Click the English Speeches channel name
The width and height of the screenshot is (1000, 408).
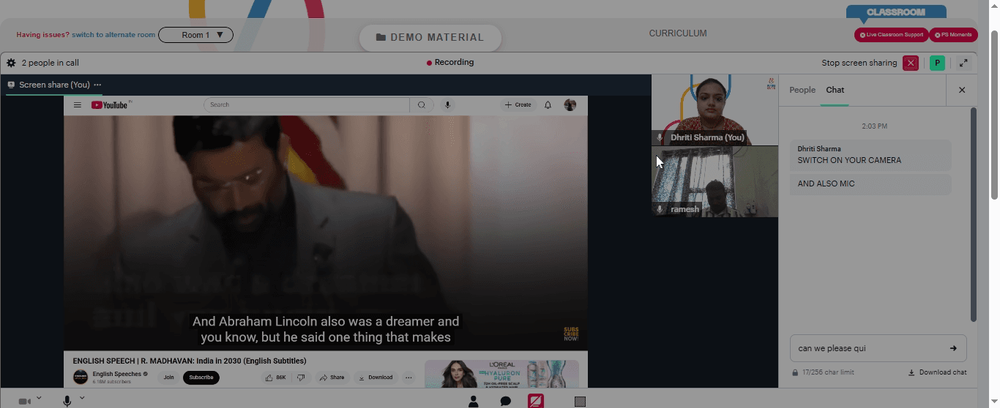[x=117, y=374]
